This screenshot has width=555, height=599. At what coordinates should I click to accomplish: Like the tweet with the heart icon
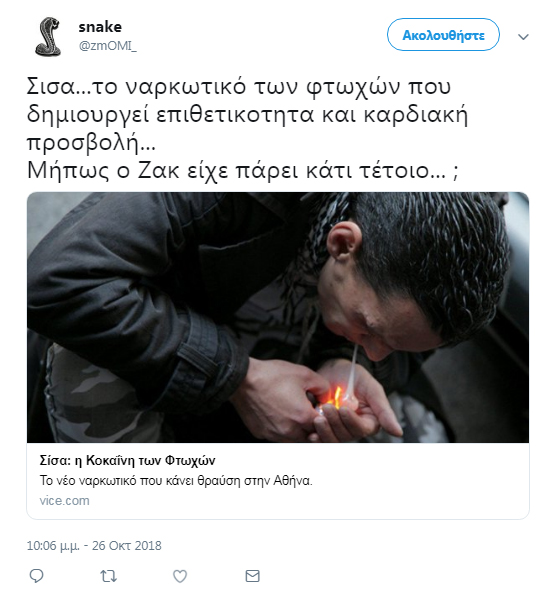point(180,576)
